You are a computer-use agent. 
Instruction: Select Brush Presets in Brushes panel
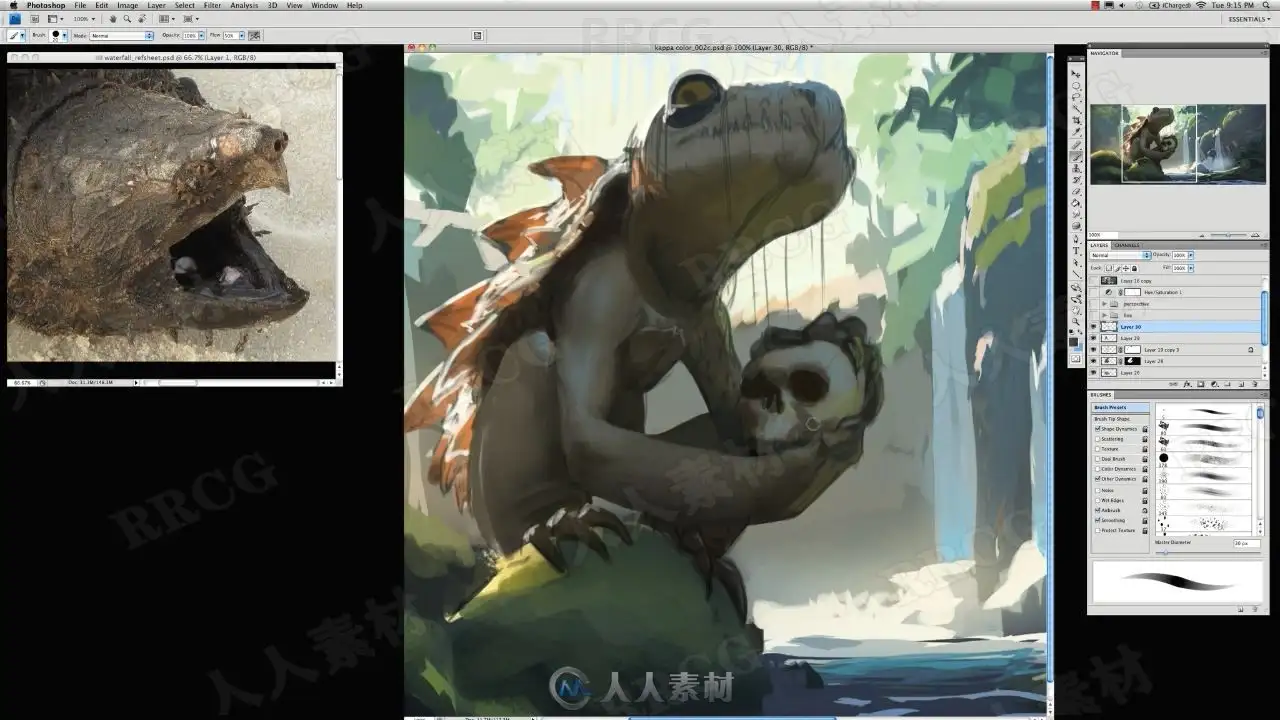click(x=1120, y=408)
